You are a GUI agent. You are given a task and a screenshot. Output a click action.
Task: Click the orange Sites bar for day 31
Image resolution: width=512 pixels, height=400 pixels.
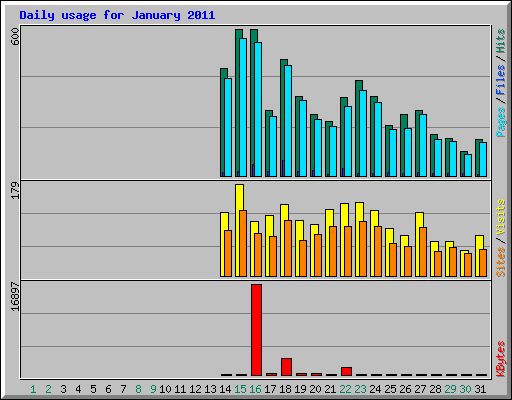click(483, 263)
